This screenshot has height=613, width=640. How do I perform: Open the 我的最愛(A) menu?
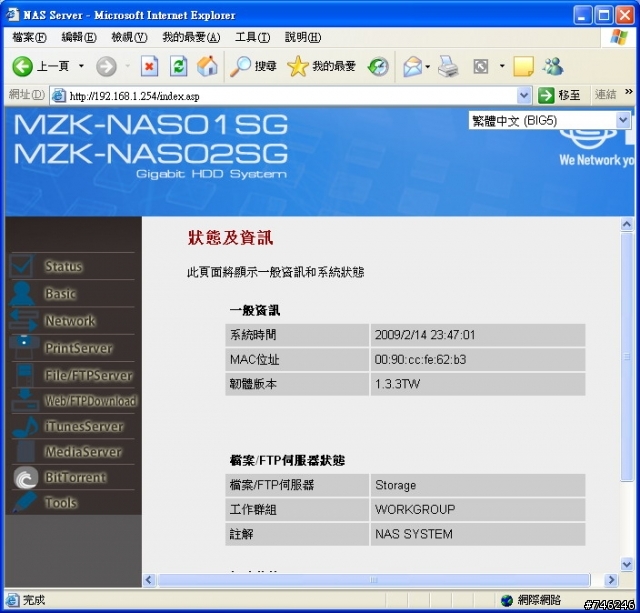(x=191, y=37)
